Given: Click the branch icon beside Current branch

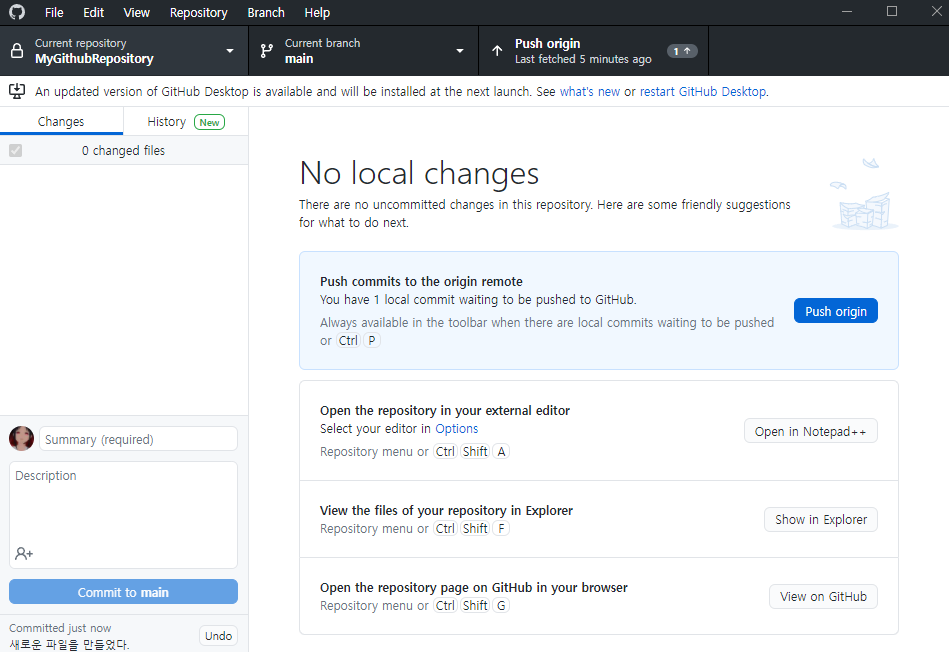Looking at the screenshot, I should tap(266, 51).
